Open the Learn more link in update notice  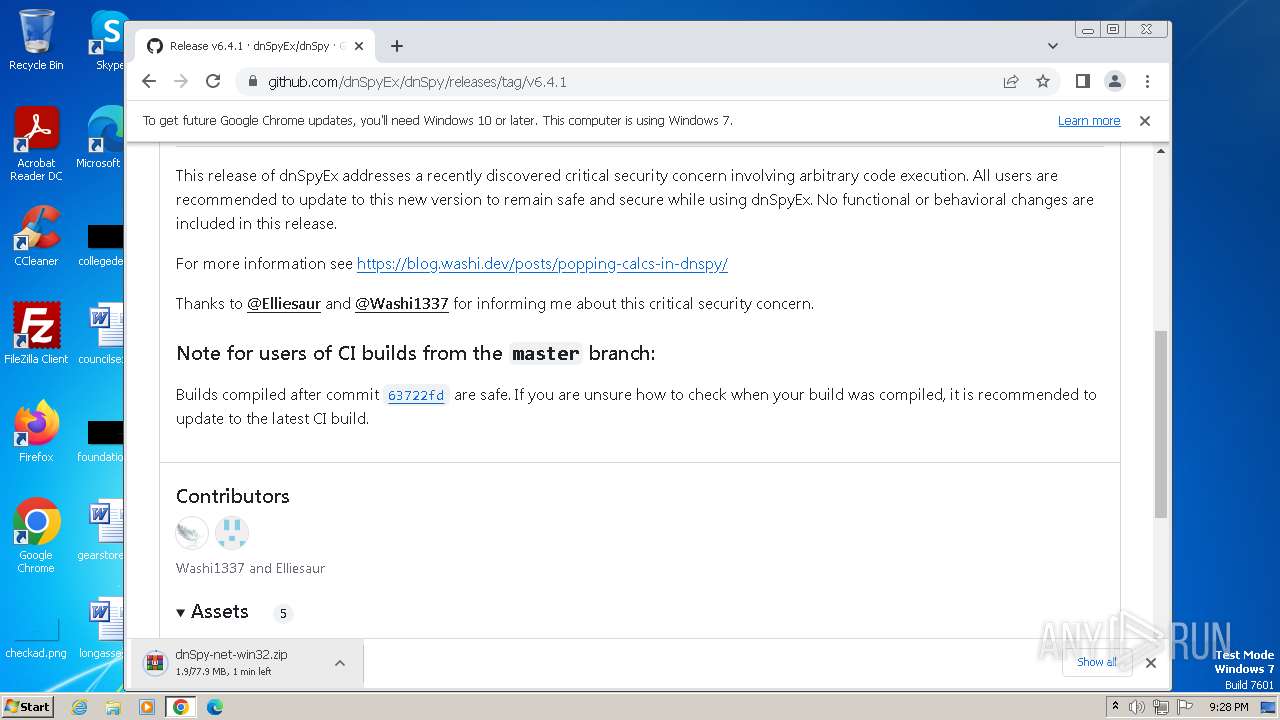pyautogui.click(x=1089, y=121)
